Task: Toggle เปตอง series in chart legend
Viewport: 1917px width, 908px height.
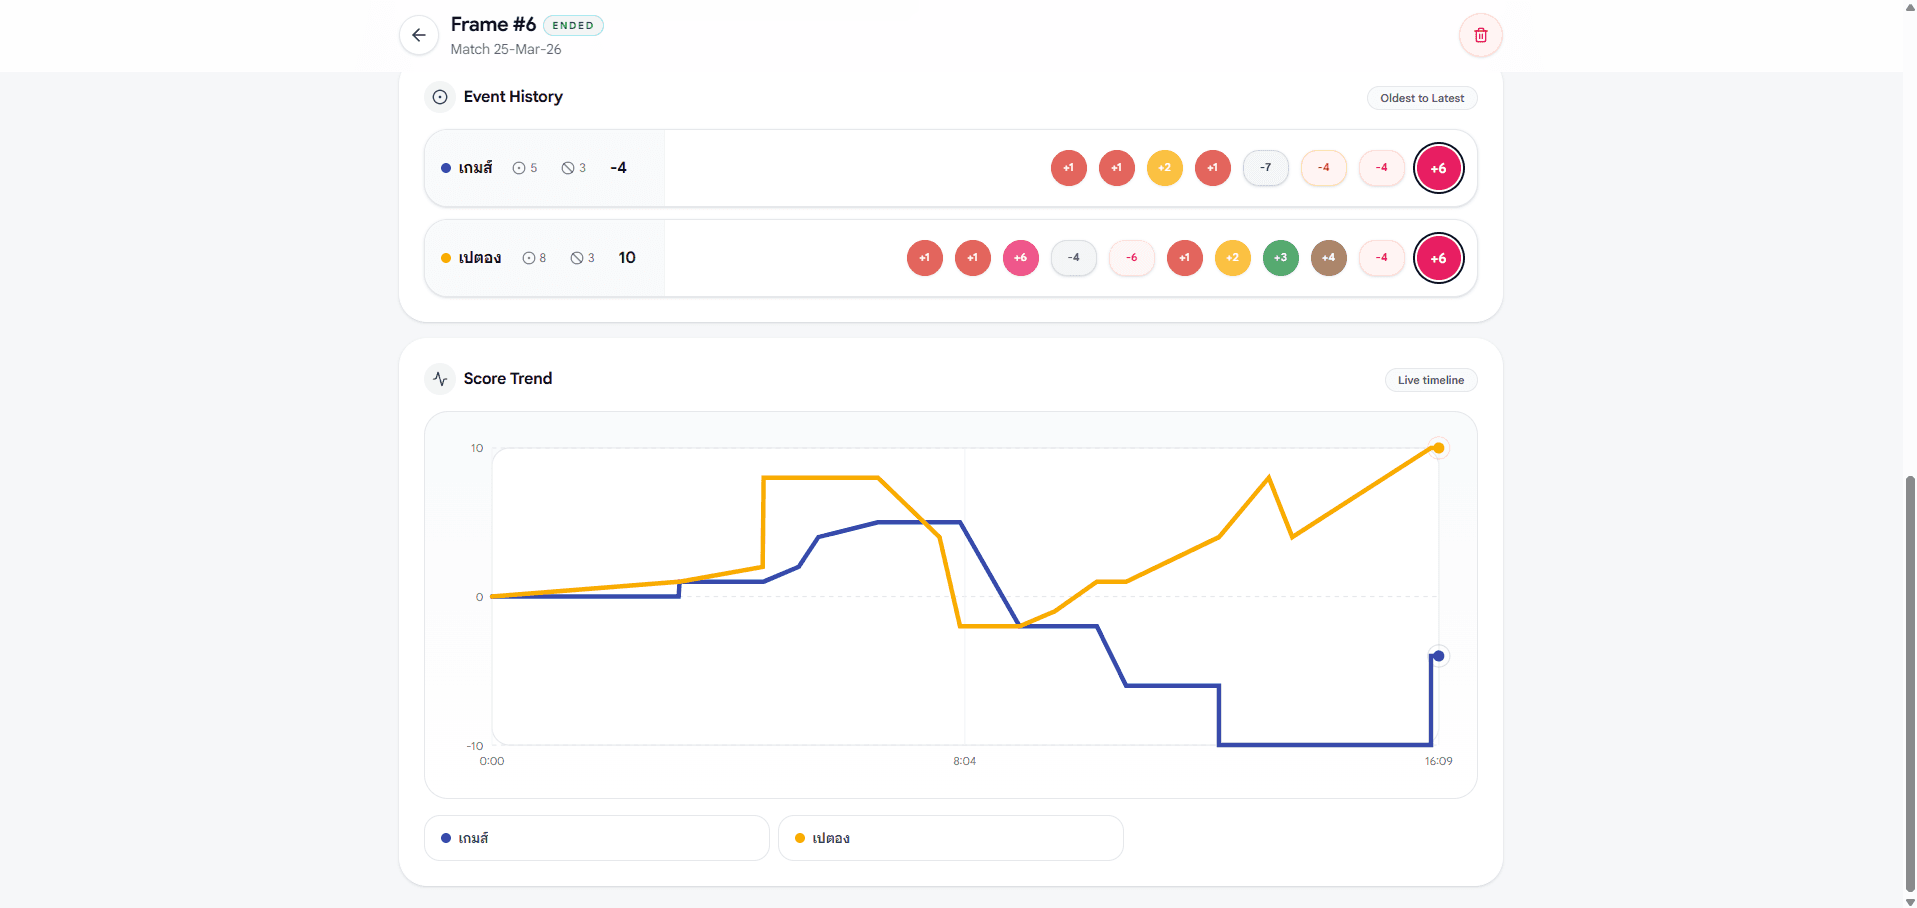Action: (950, 838)
